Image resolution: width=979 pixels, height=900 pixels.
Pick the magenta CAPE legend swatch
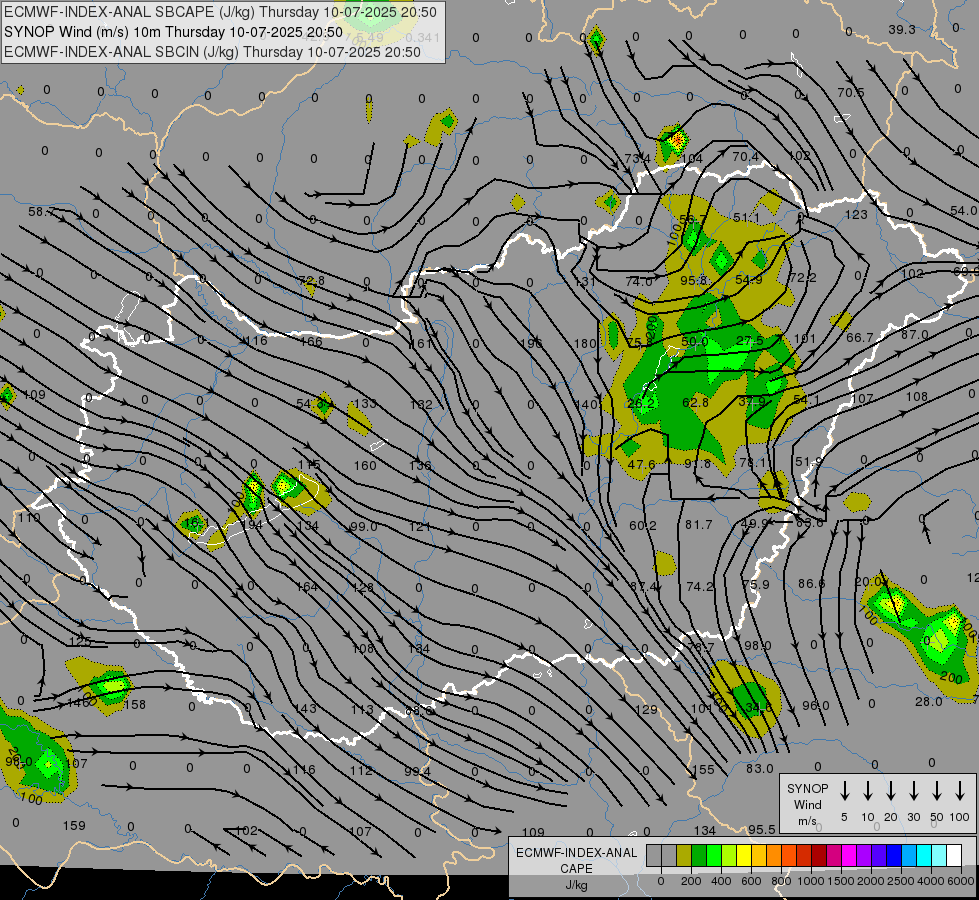tap(849, 856)
